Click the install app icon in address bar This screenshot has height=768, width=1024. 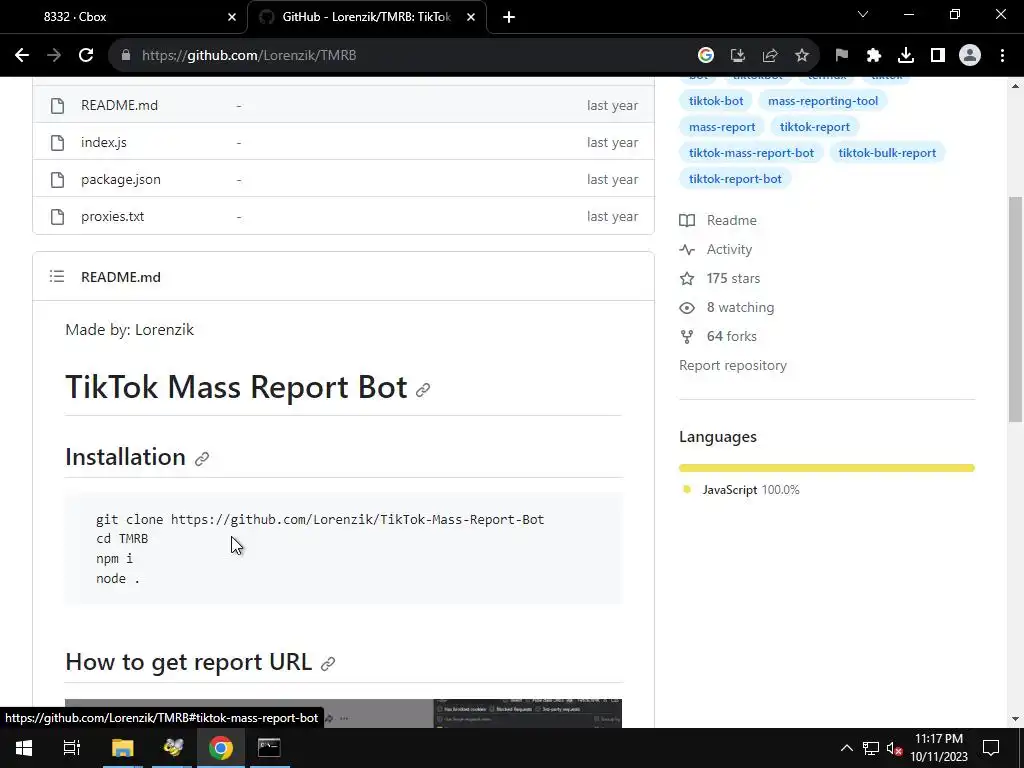(x=737, y=56)
